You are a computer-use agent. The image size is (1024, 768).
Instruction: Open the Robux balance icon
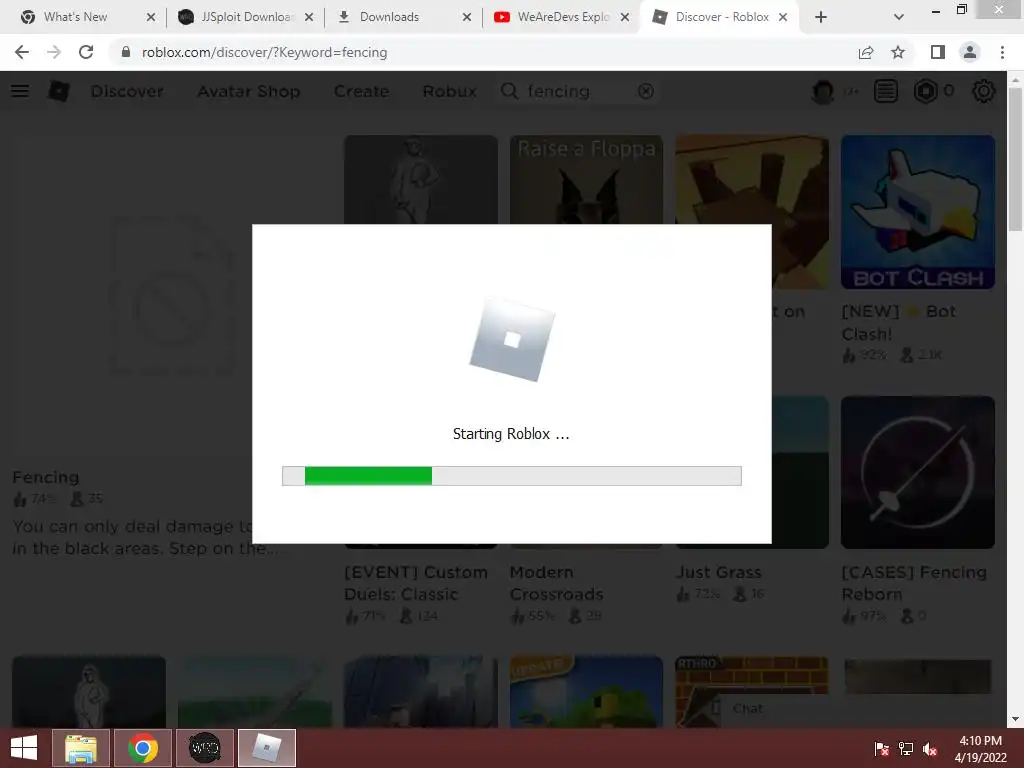(x=925, y=91)
